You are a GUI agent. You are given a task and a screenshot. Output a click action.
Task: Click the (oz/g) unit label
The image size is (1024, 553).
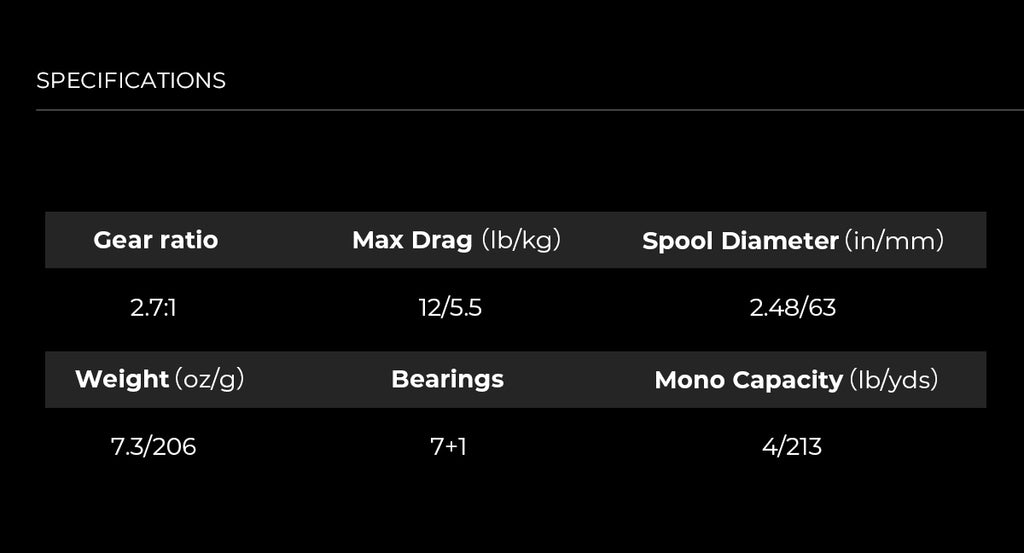coord(209,379)
